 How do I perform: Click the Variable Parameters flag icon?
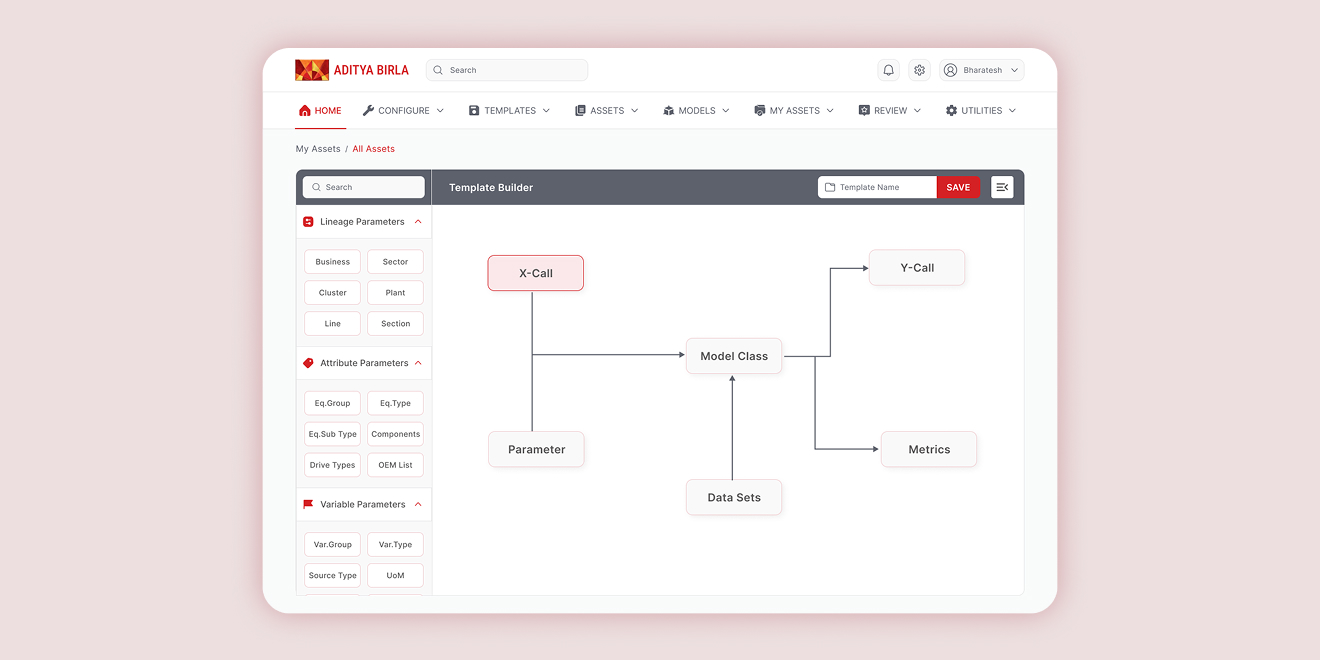click(x=308, y=504)
